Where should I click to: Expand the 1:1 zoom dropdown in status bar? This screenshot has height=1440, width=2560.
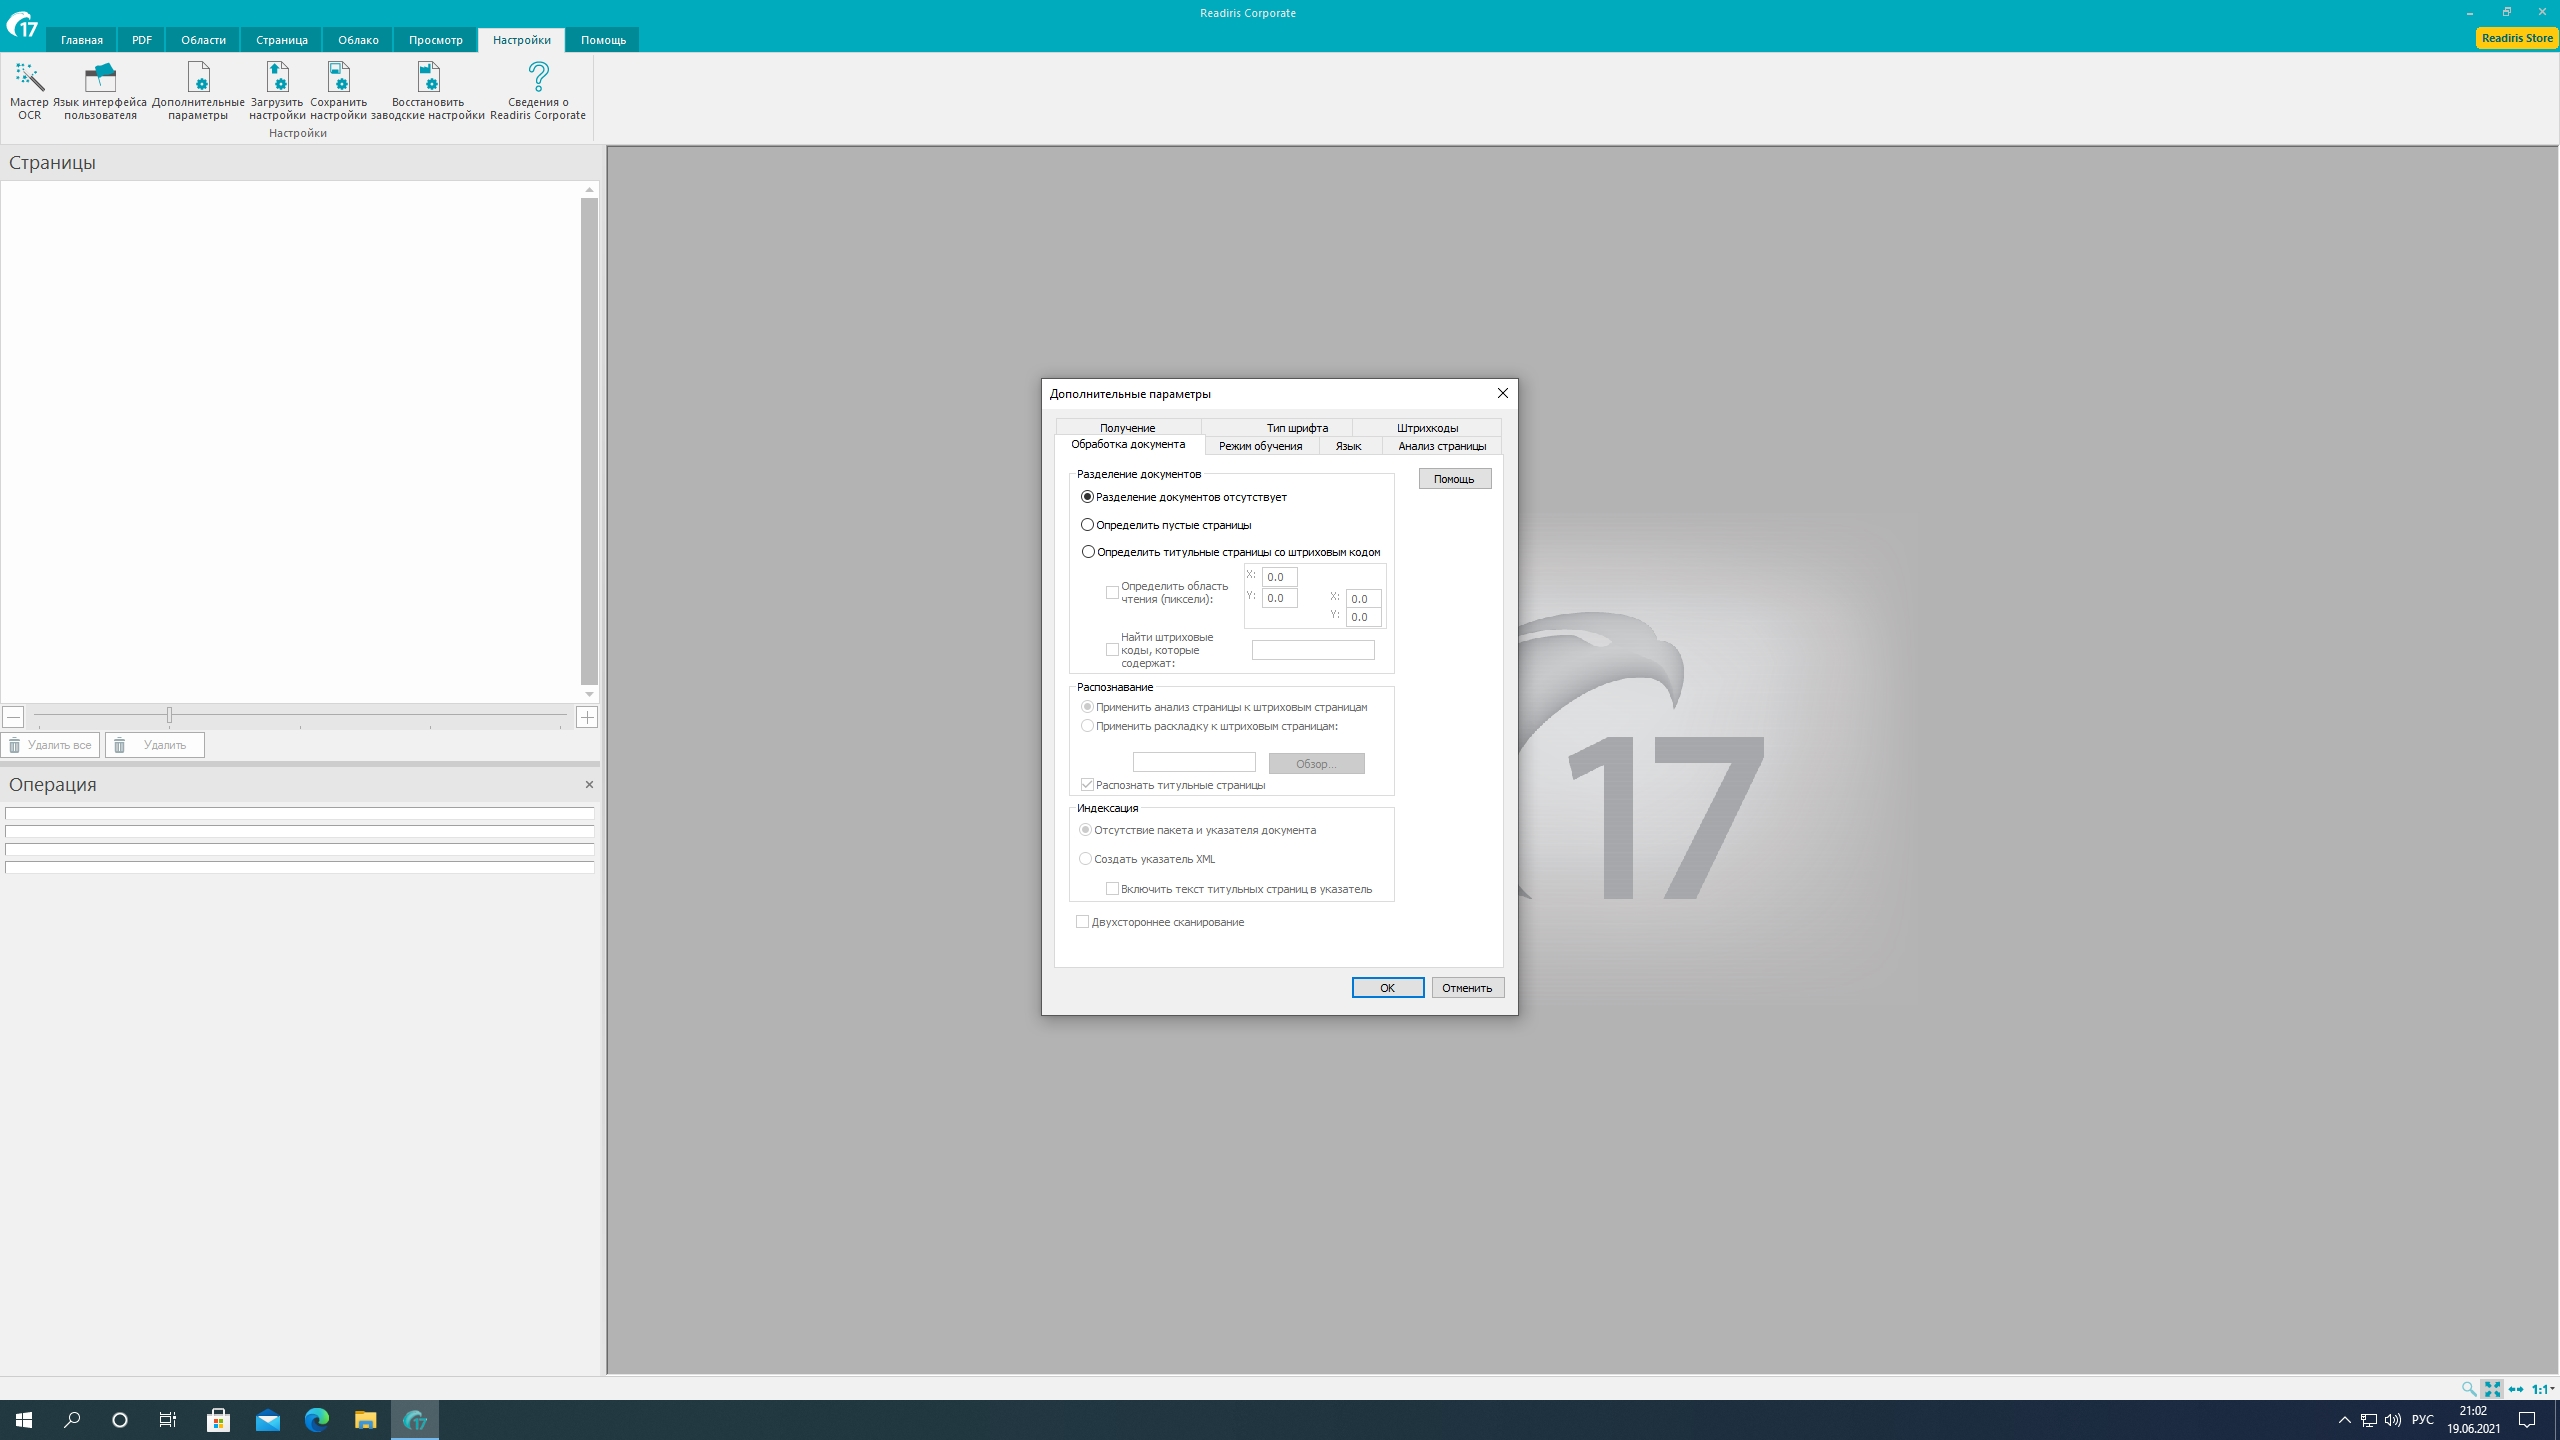[2553, 1389]
